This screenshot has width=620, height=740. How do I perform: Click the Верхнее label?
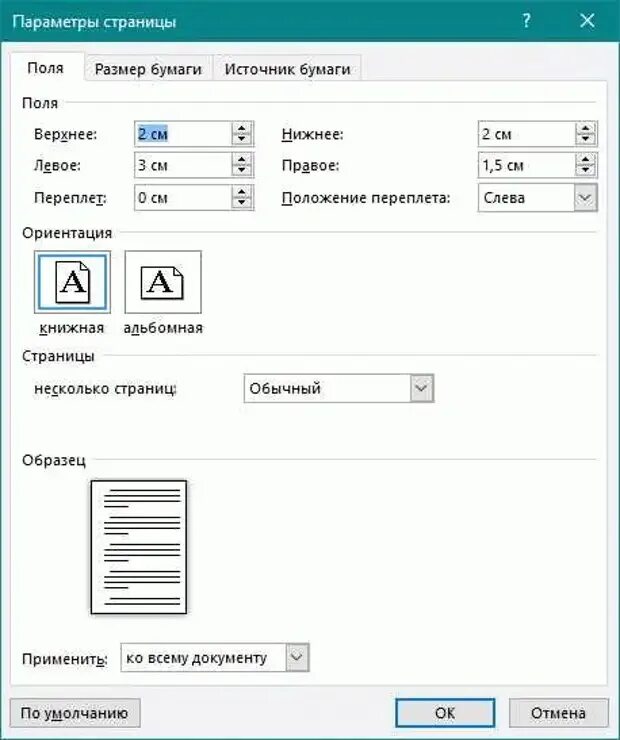66,134
